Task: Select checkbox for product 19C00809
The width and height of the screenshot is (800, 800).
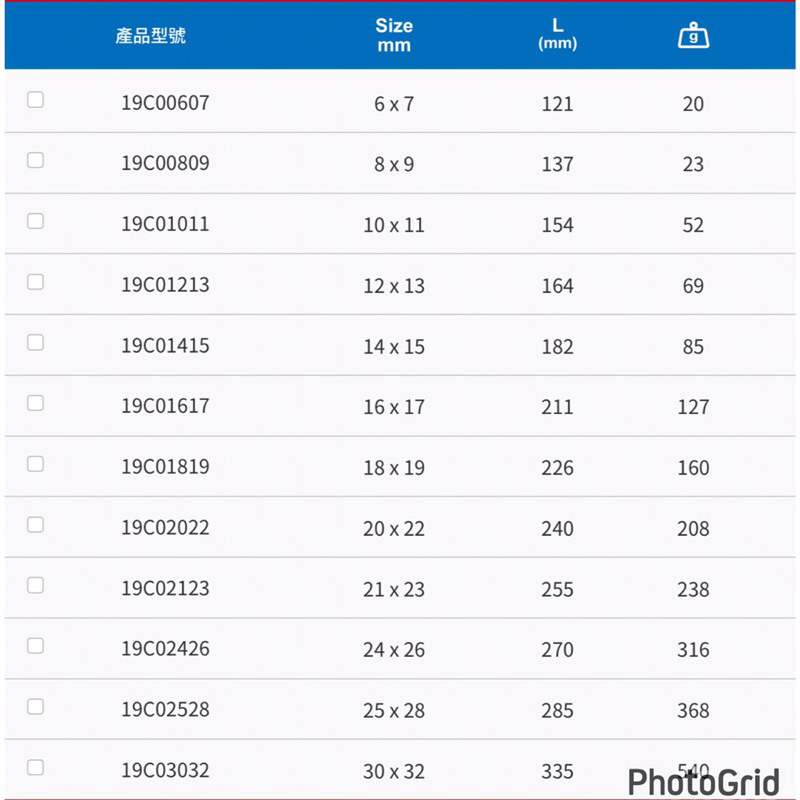Action: click(36, 160)
